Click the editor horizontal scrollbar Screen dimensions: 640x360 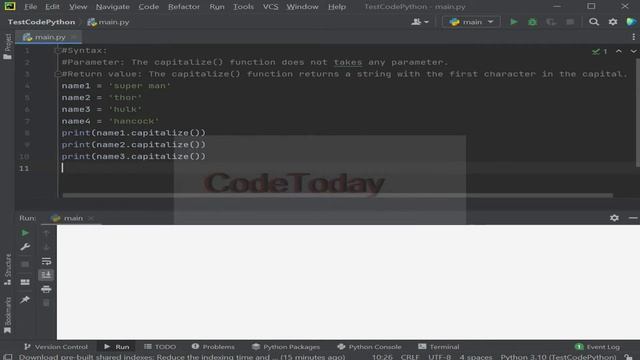[x=337, y=196]
